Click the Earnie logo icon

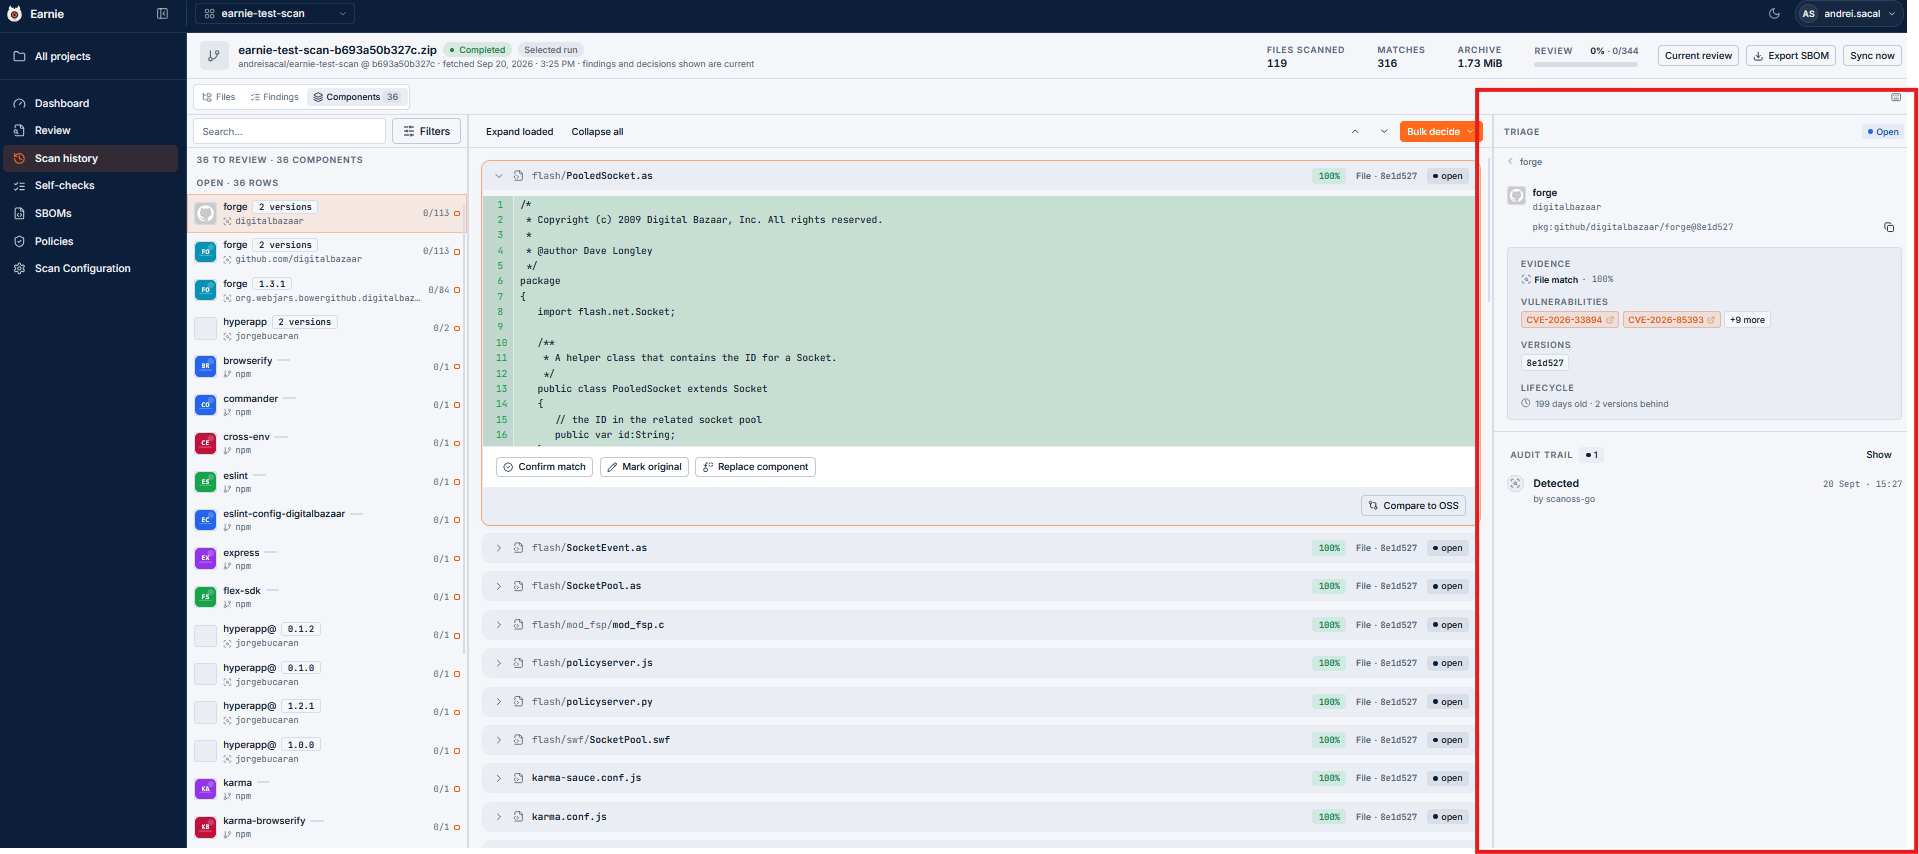point(14,14)
